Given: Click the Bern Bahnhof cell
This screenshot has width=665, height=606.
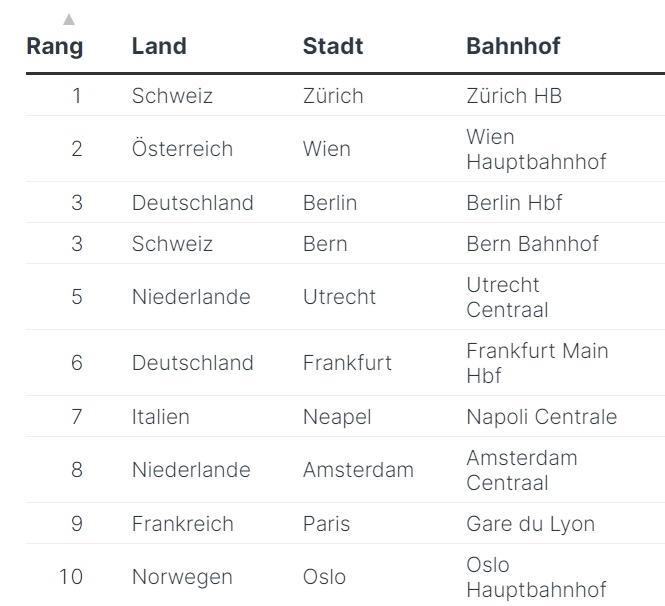Looking at the screenshot, I should pos(532,244).
